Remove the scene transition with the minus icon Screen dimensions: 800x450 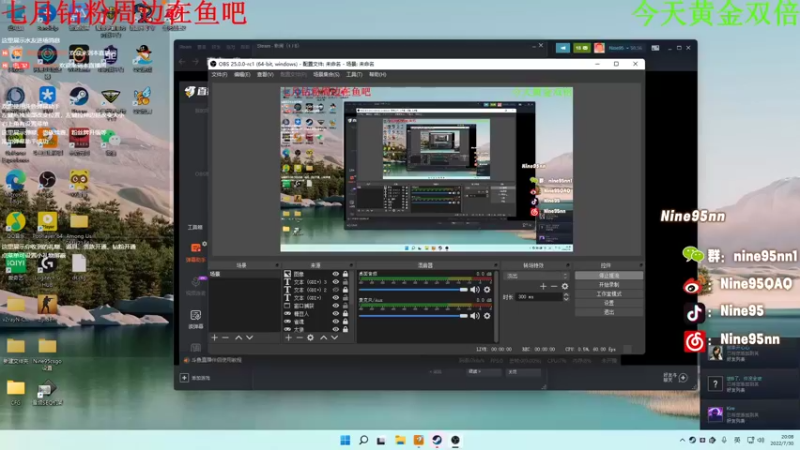(x=554, y=286)
